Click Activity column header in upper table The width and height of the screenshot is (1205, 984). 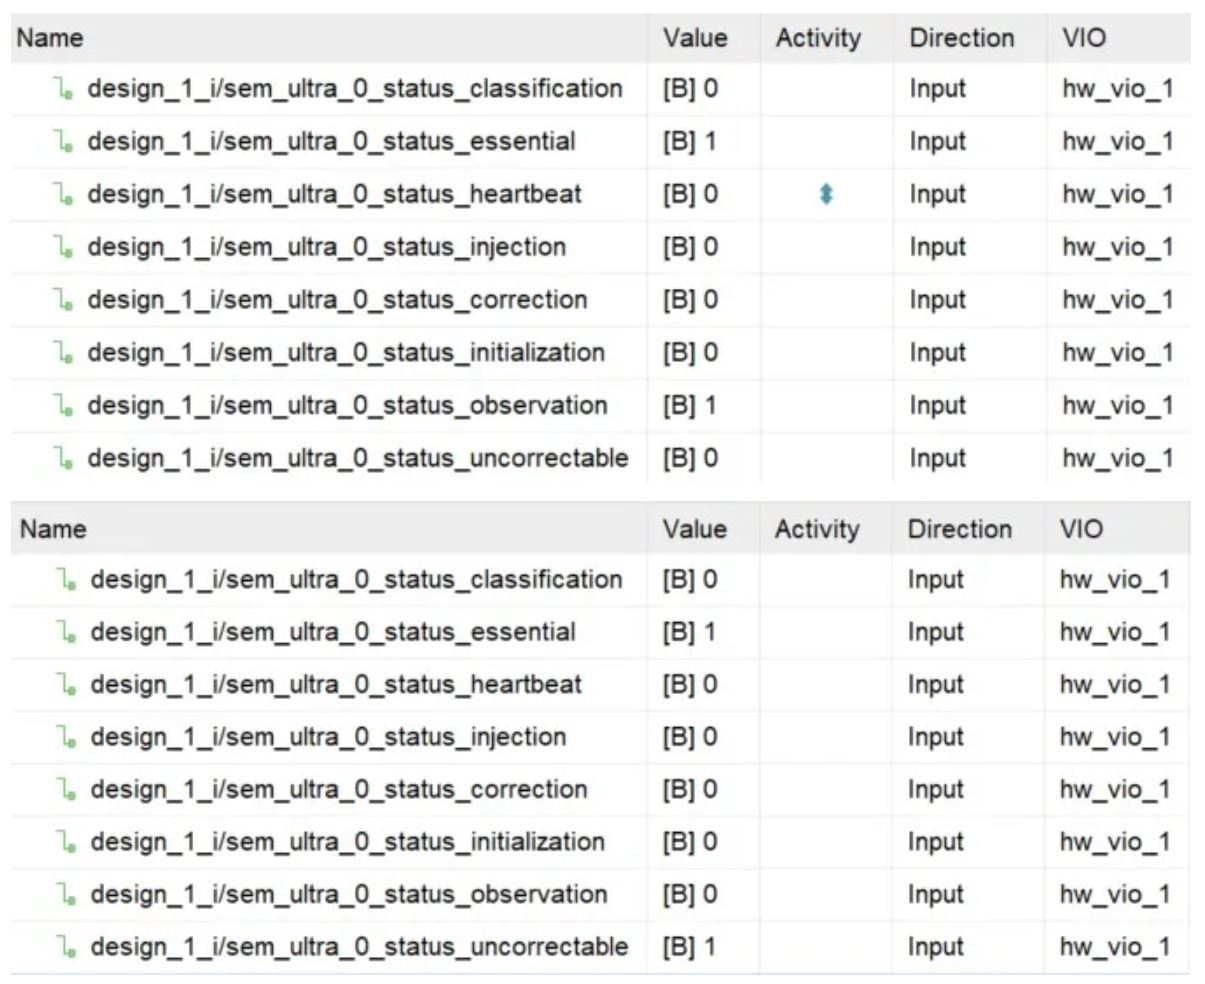[x=818, y=38]
